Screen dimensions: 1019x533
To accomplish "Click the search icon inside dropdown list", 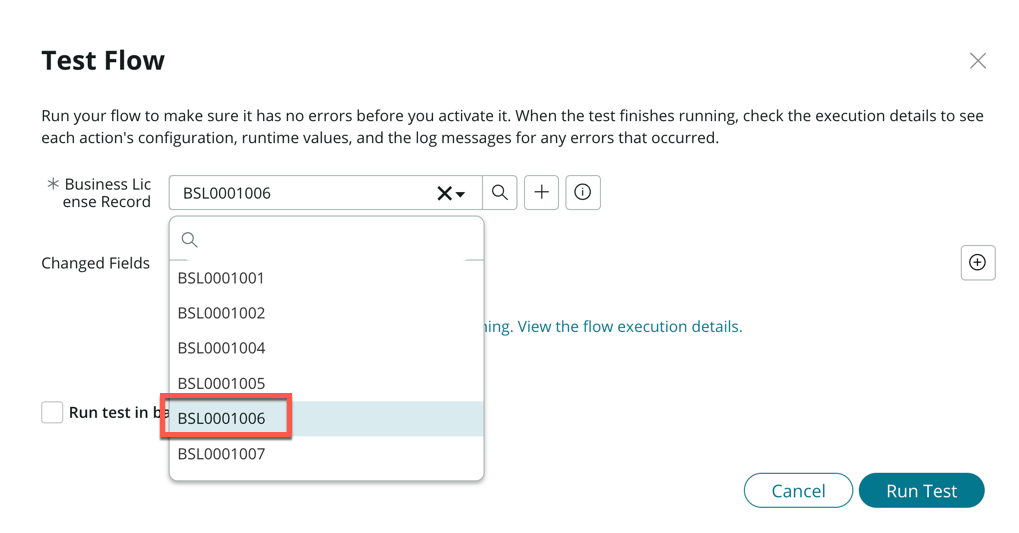I will [x=189, y=240].
